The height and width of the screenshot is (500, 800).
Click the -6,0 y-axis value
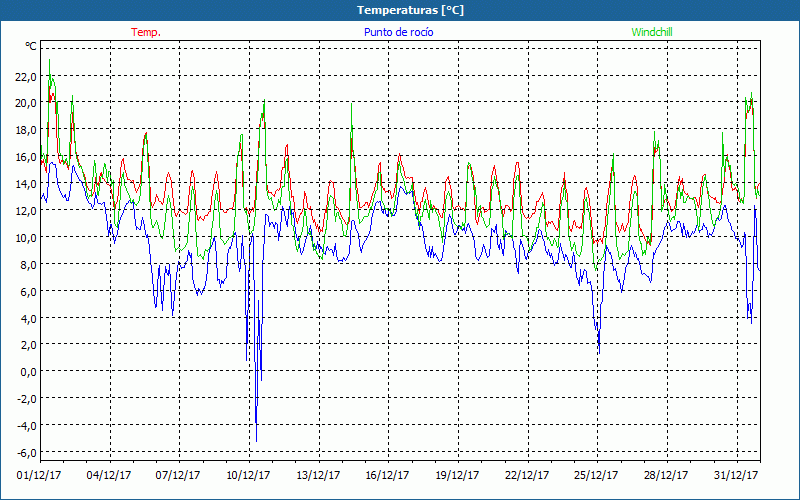click(27, 453)
